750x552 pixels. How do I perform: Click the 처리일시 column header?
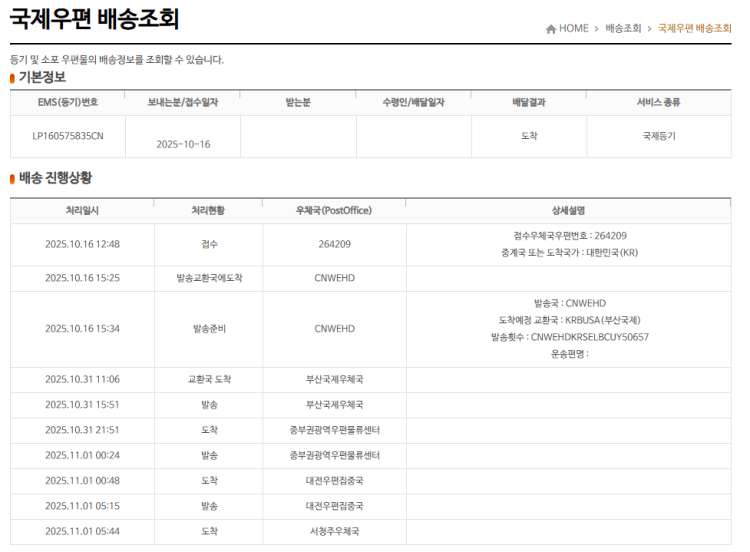pos(82,211)
